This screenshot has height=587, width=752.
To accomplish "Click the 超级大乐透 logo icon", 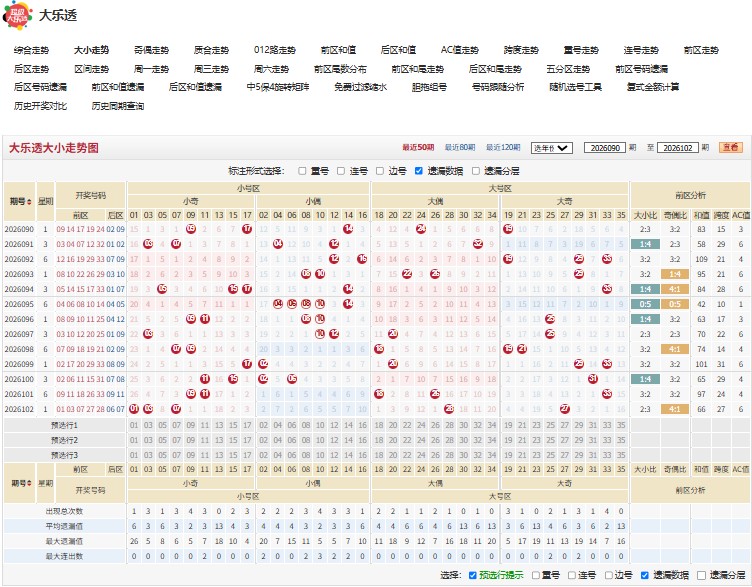I will [18, 16].
